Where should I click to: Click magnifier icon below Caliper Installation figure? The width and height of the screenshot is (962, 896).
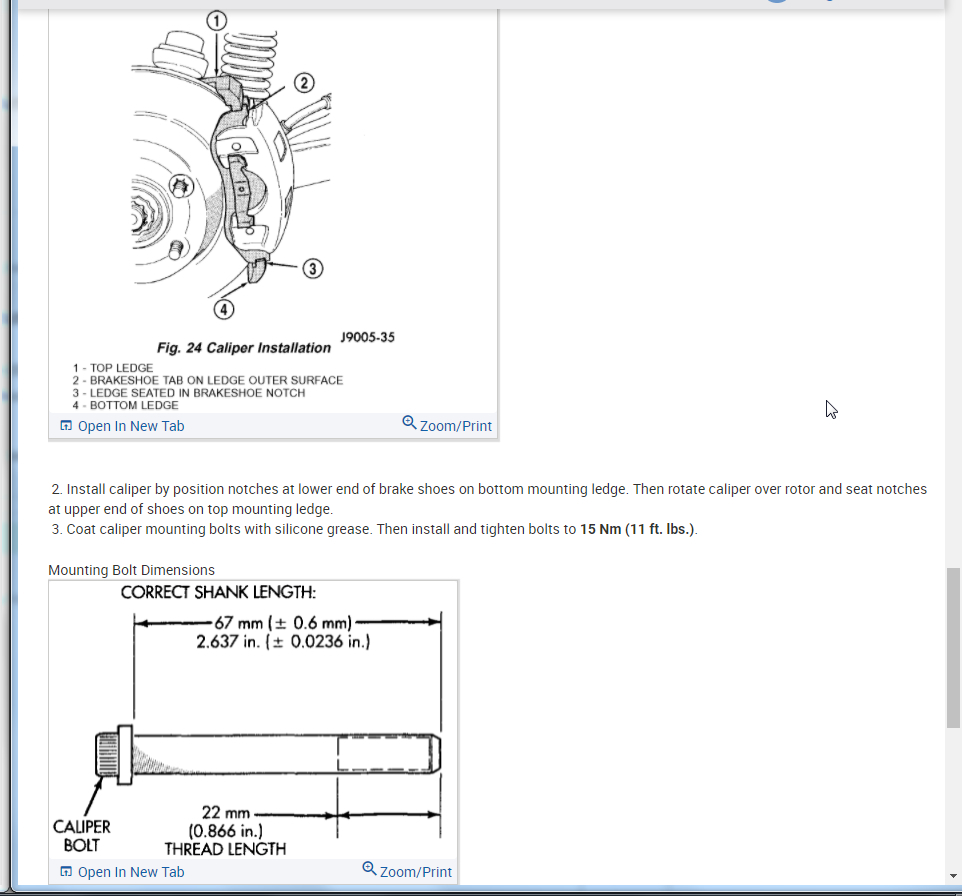409,423
